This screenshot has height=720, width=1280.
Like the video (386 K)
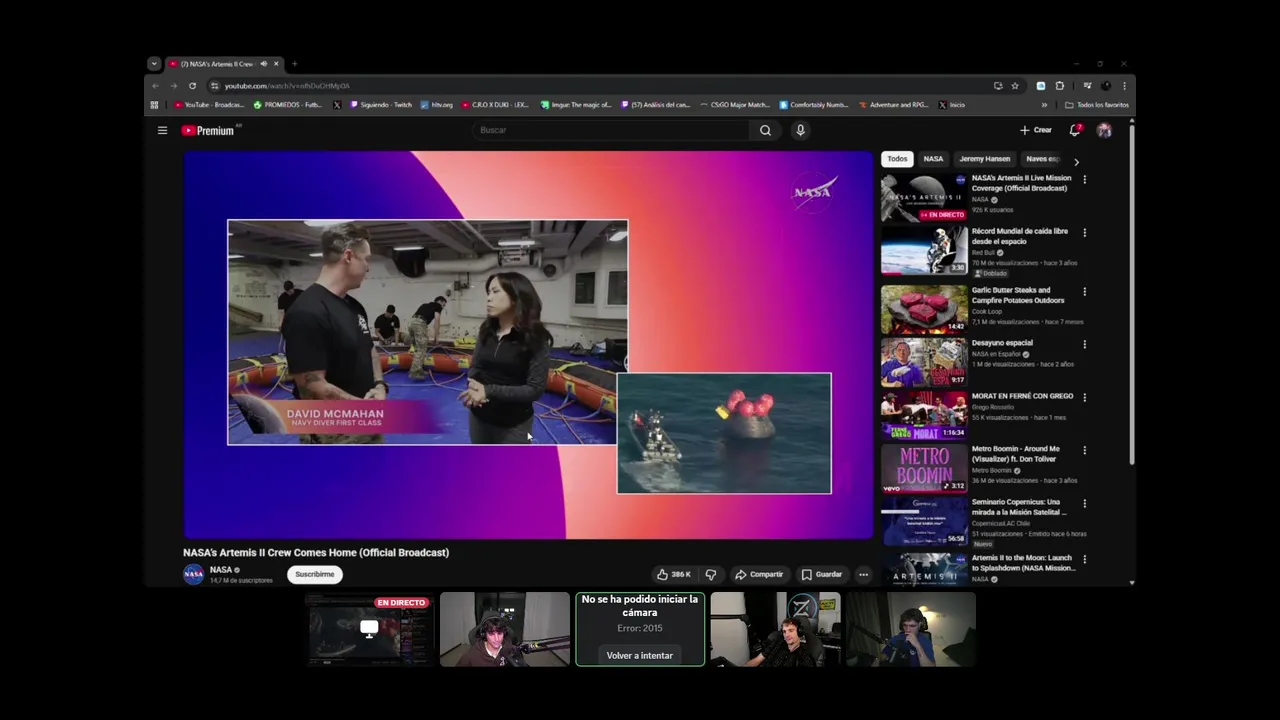click(674, 574)
